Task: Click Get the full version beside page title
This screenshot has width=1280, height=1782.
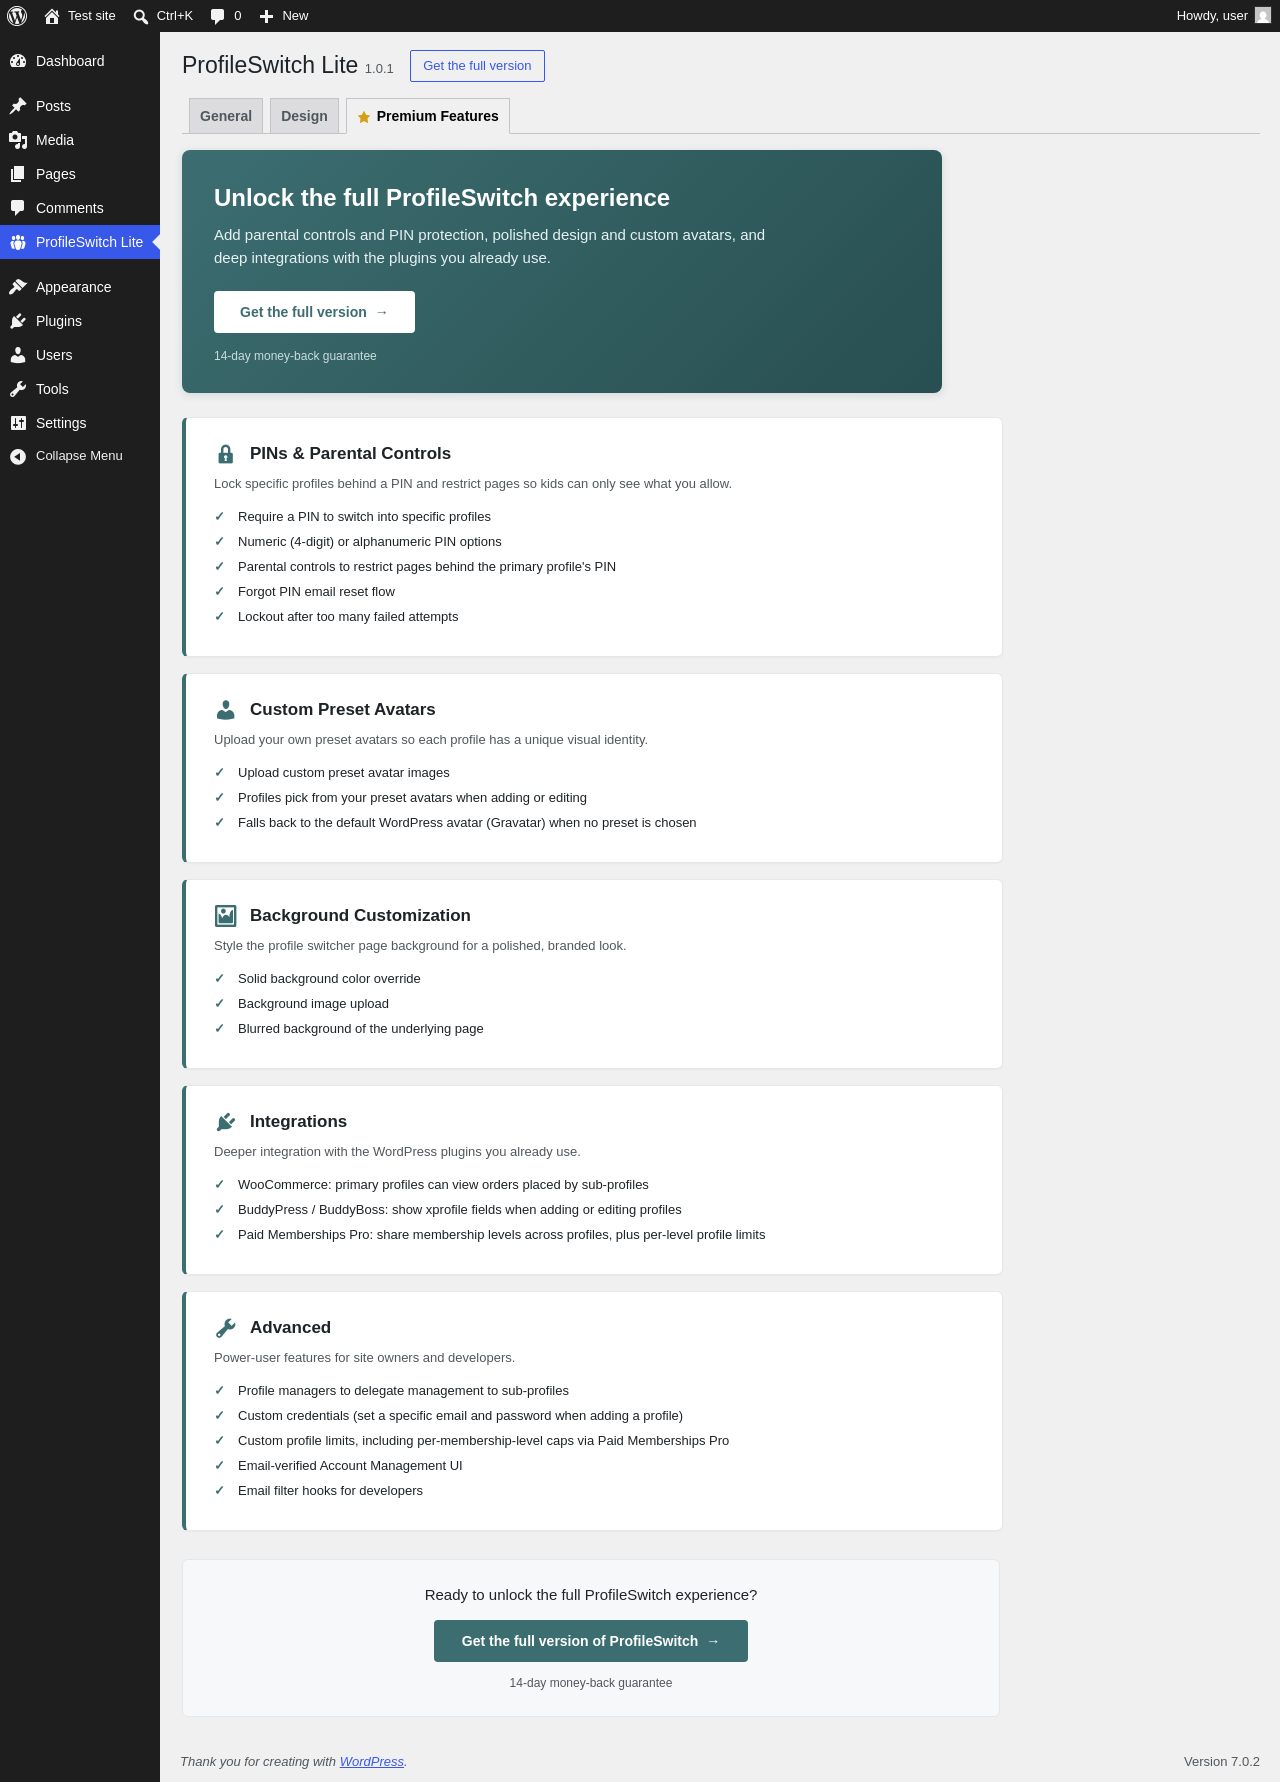Action: [x=477, y=66]
